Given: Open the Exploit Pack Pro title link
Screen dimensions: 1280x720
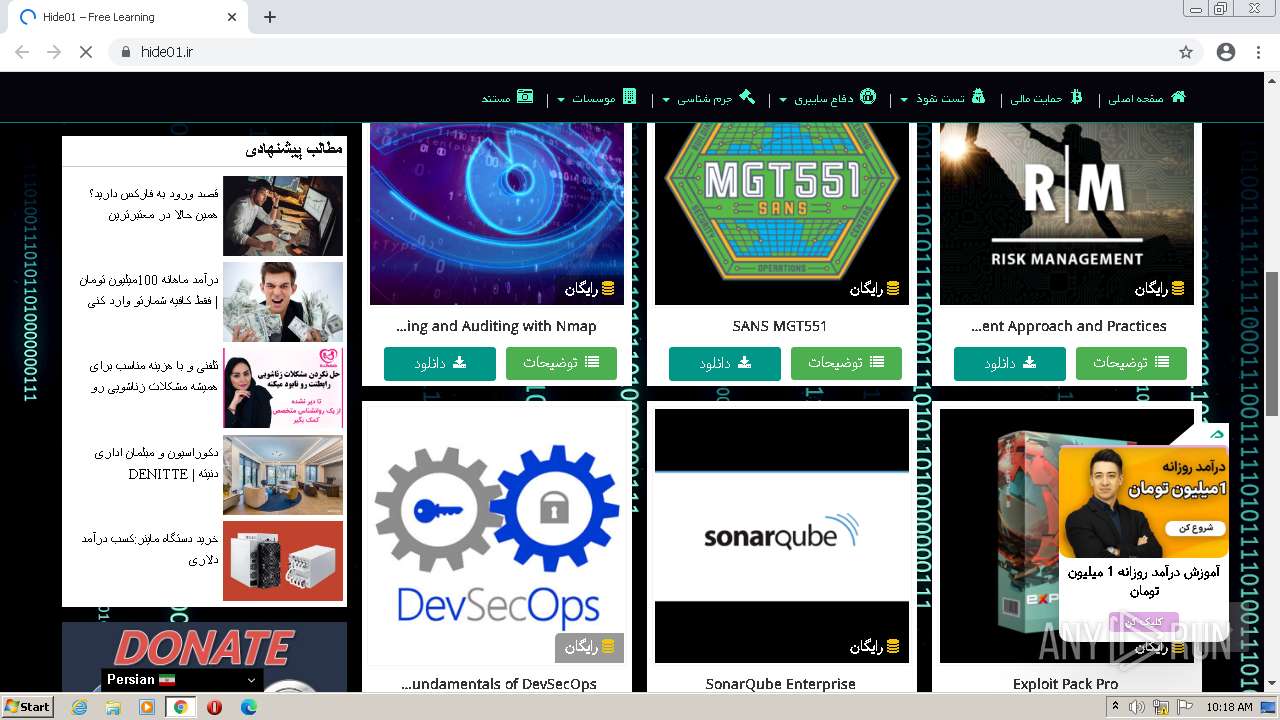Looking at the screenshot, I should click(x=1065, y=684).
